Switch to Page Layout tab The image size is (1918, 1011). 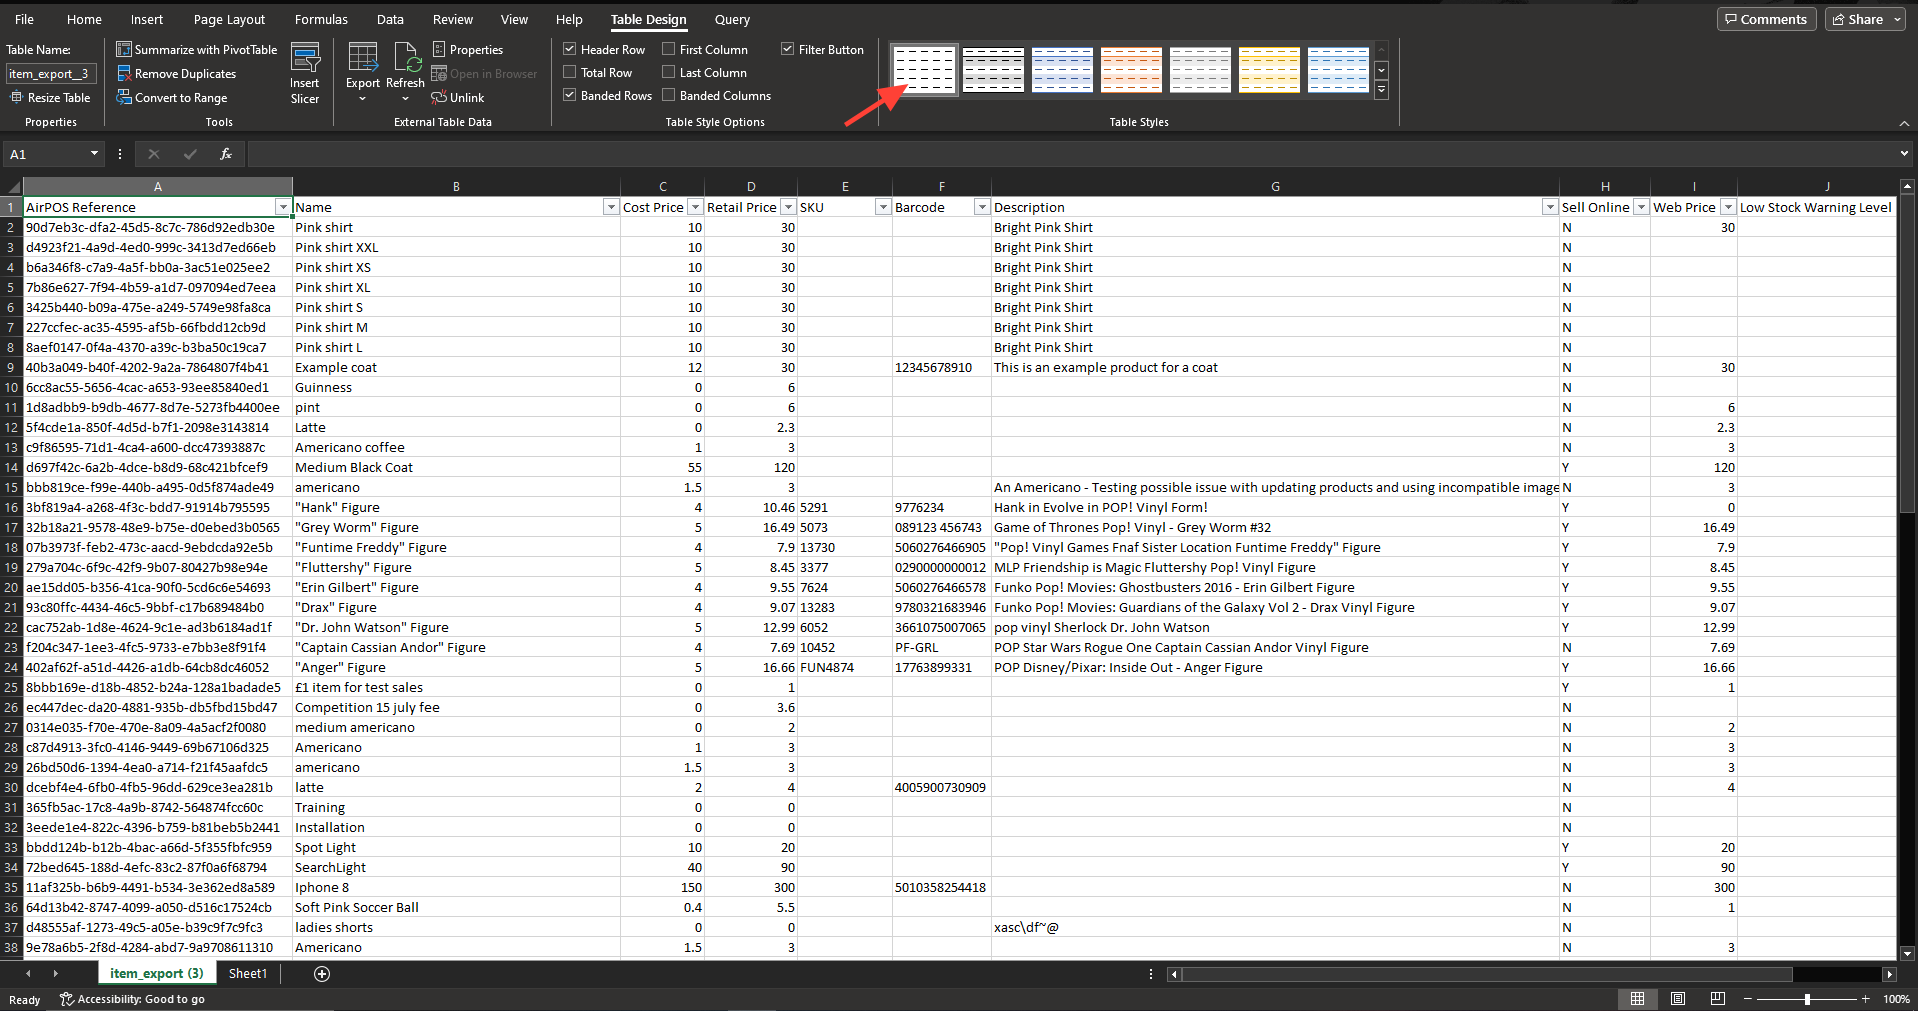(x=229, y=19)
